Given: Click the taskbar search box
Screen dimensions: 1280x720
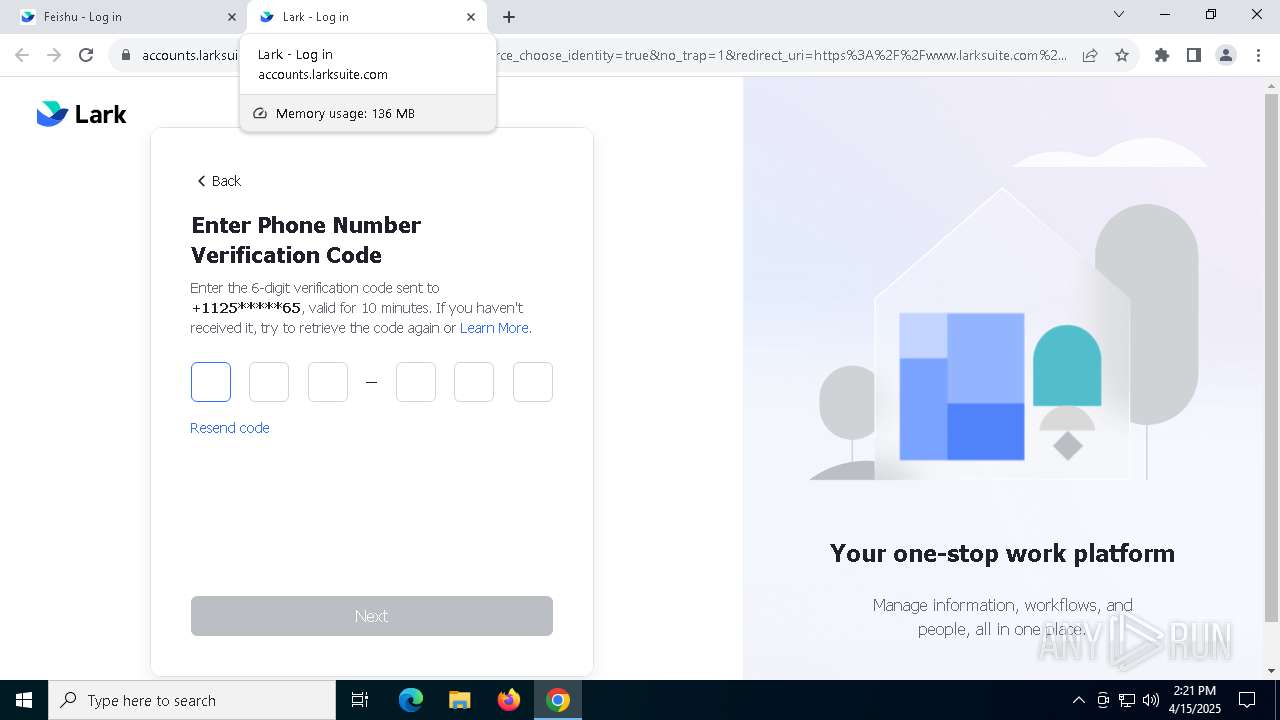Looking at the screenshot, I should point(192,700).
